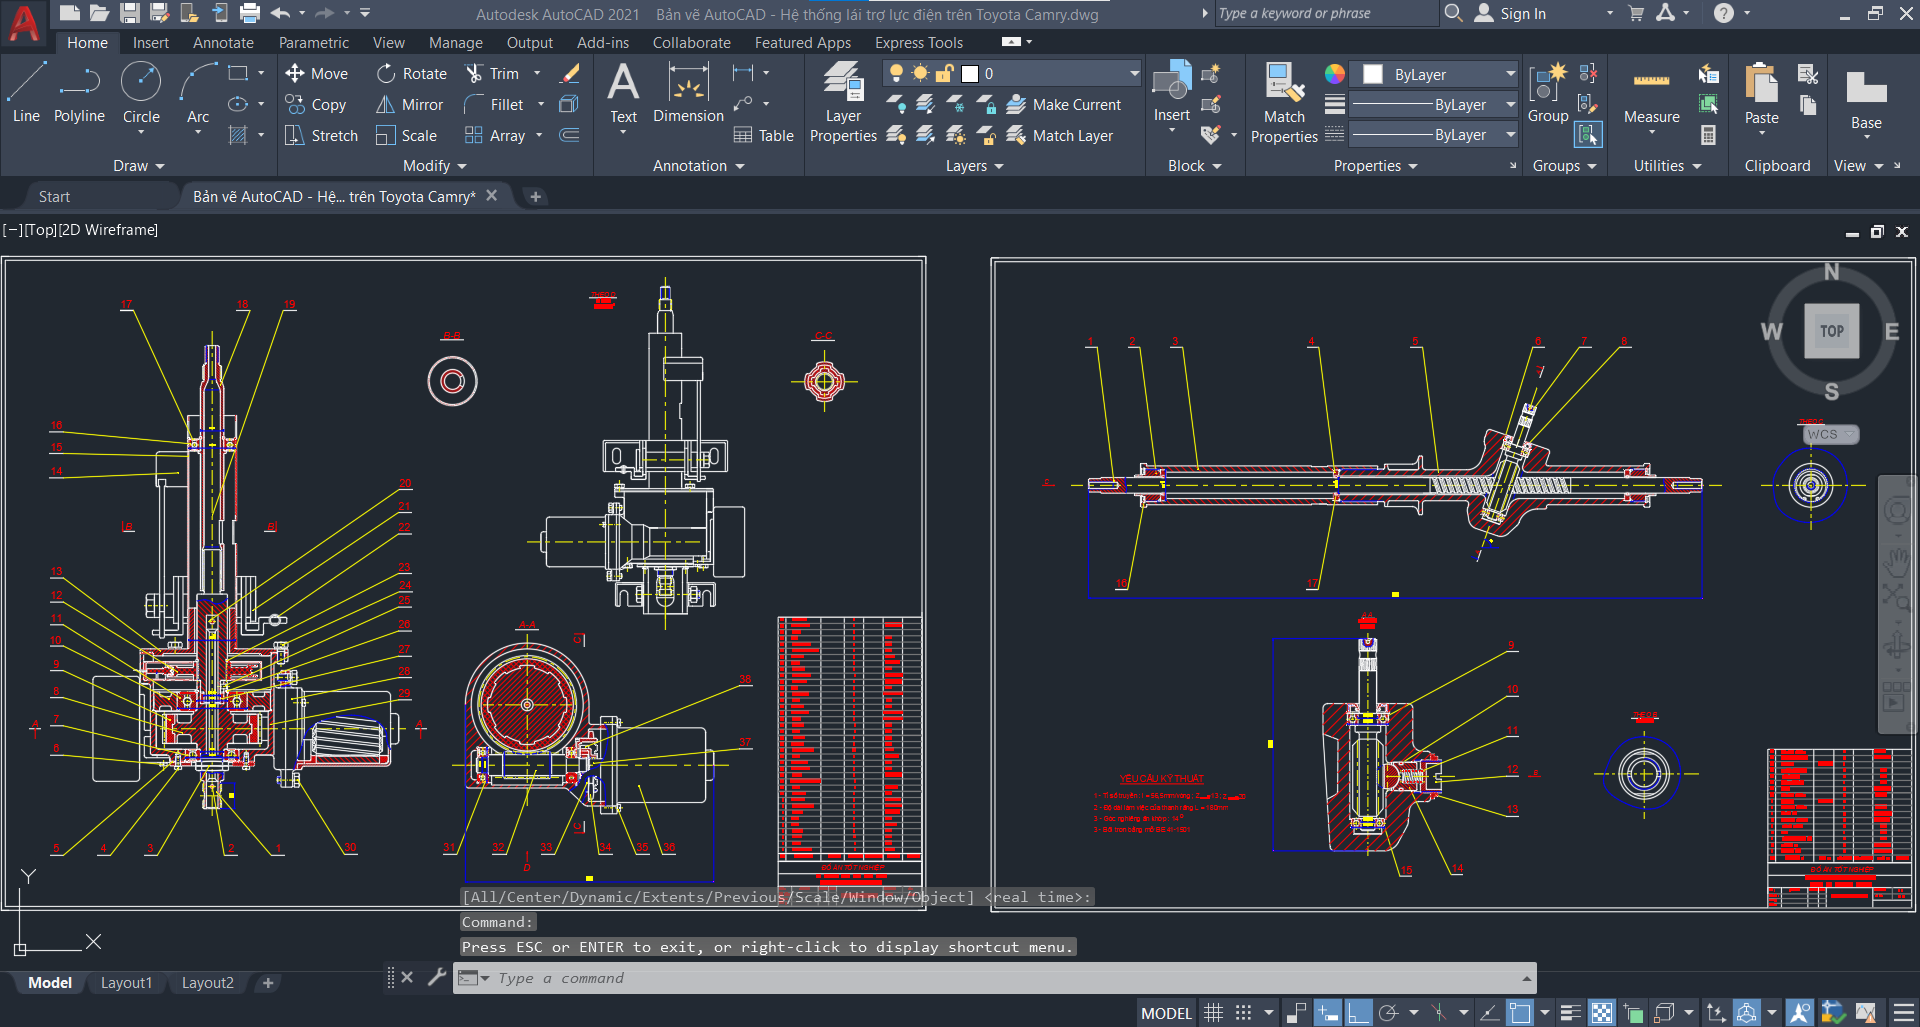
Task: Toggle ortho mode in status bar
Action: pyautogui.click(x=1358, y=1013)
